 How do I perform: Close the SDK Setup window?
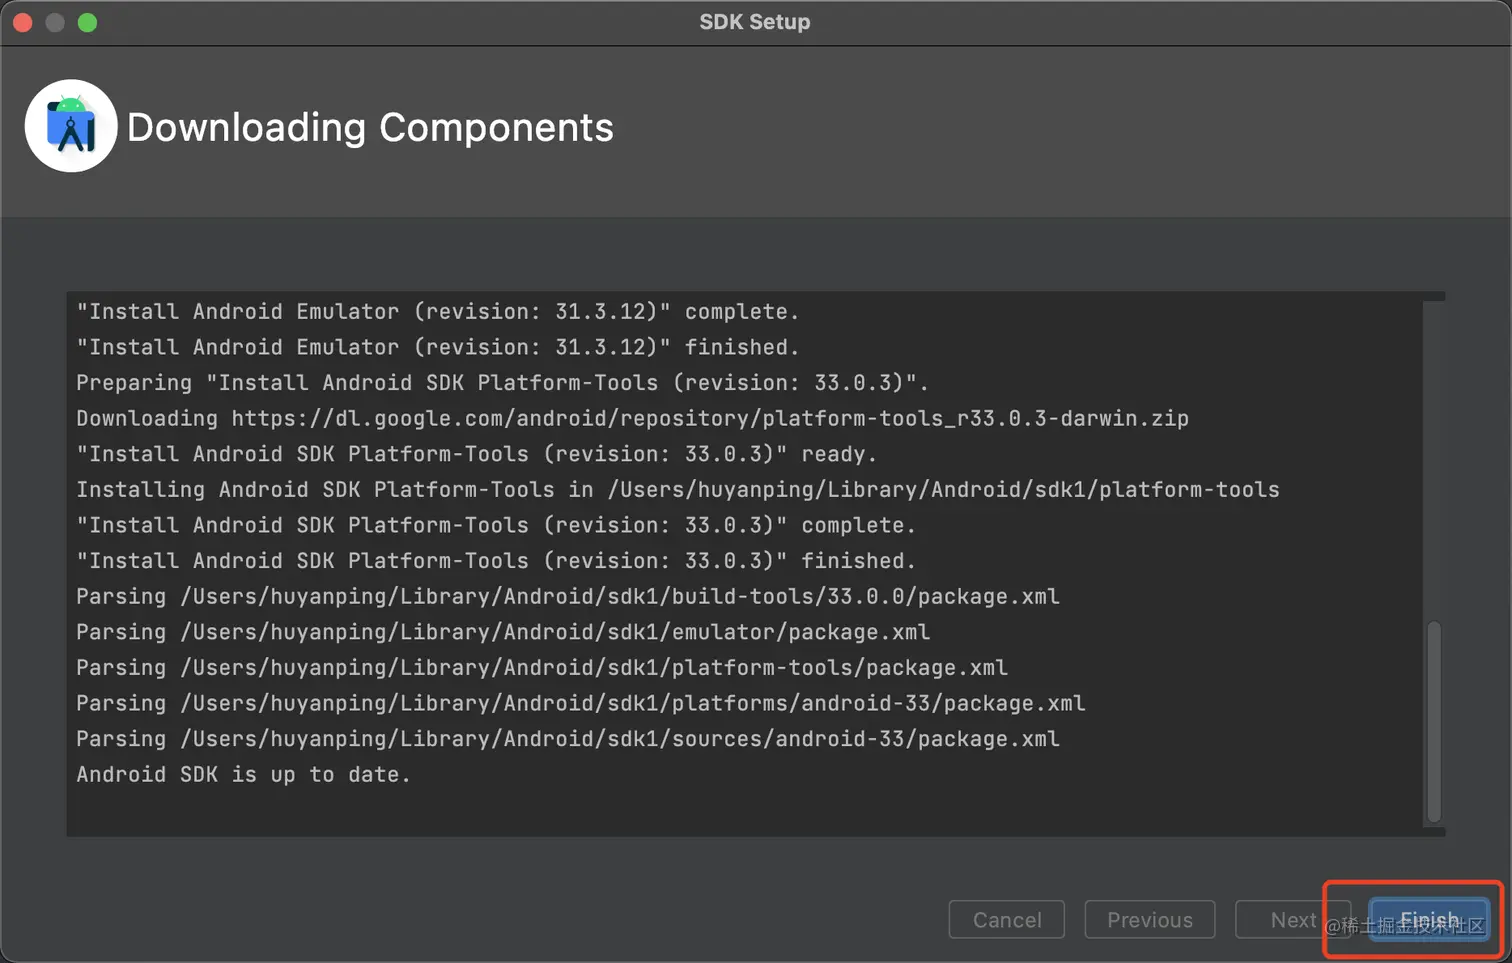[x=23, y=22]
